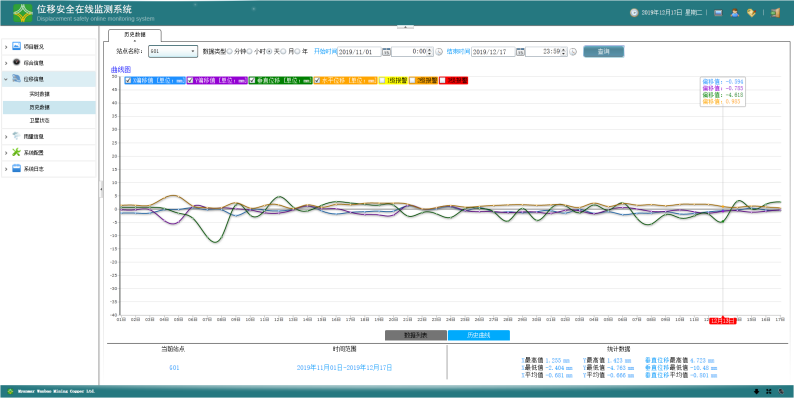Open the start date calendar picker icon
This screenshot has height=398, width=794.
click(386, 52)
